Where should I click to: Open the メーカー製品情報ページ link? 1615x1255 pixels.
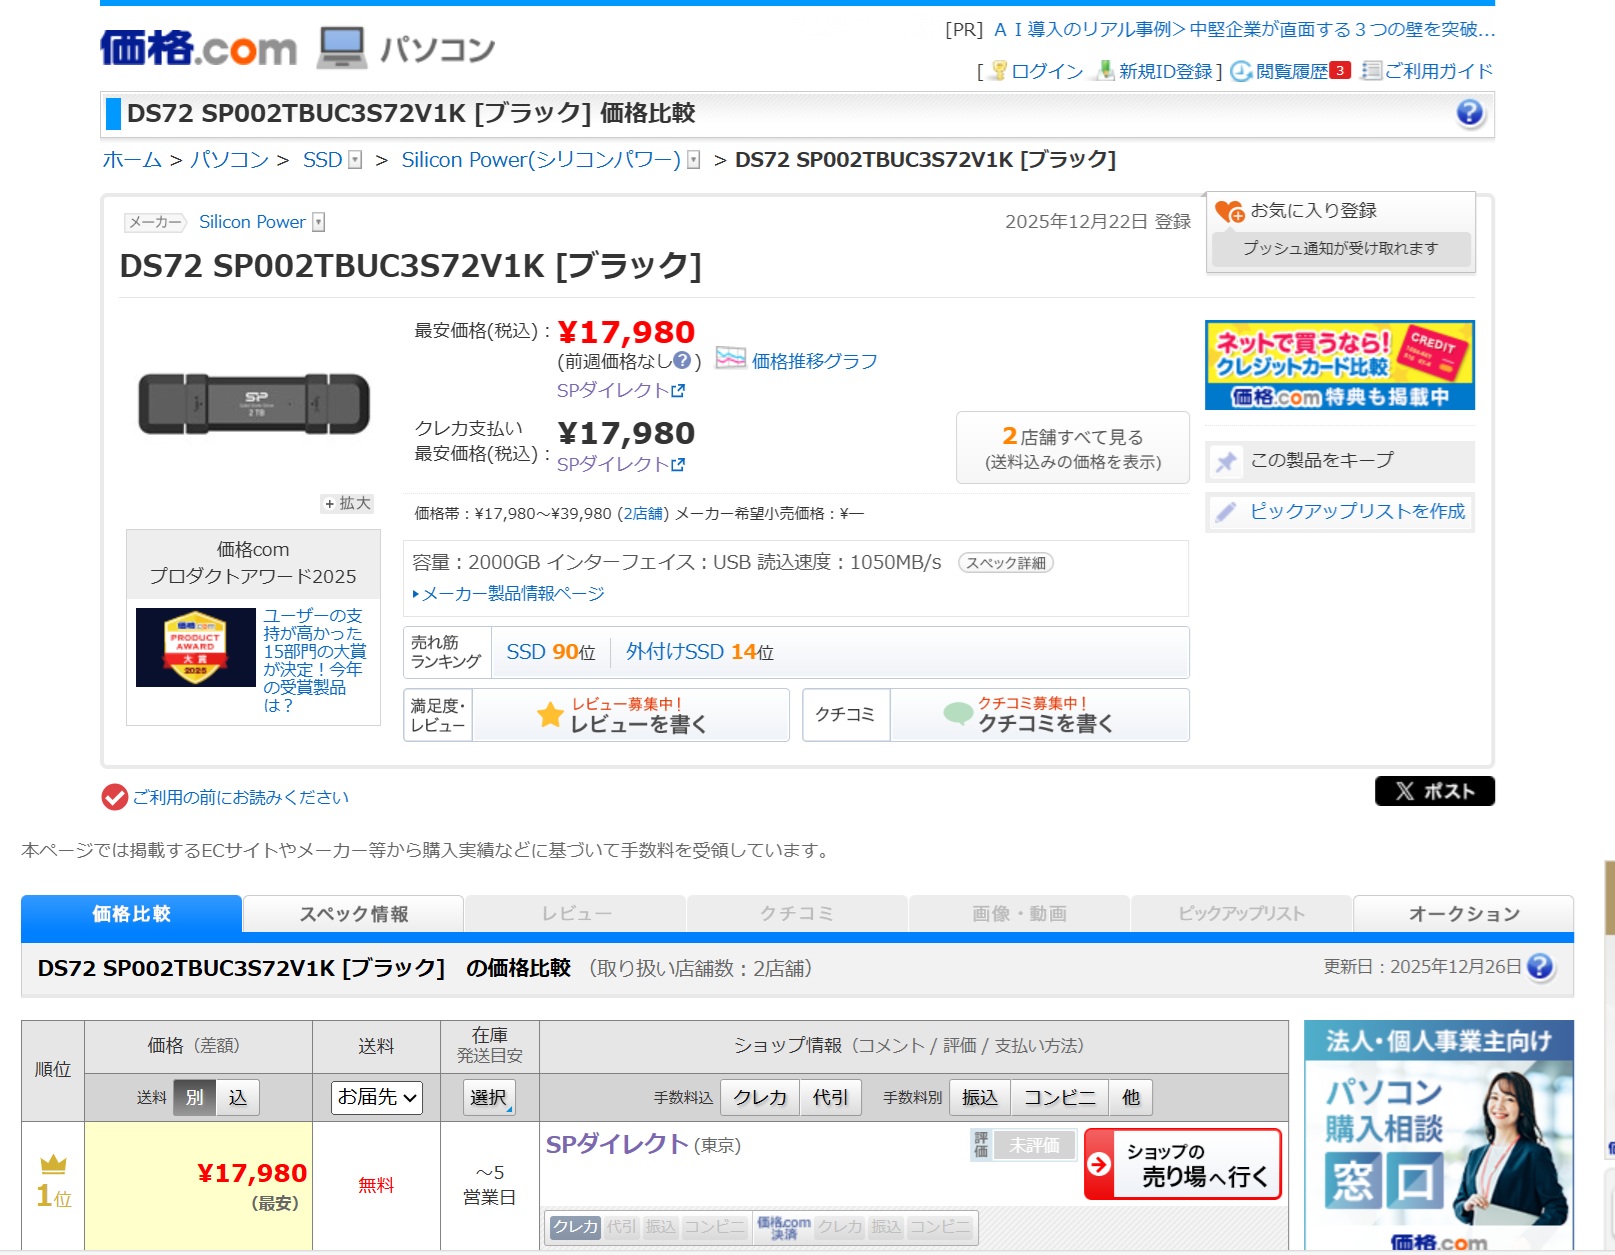click(513, 594)
